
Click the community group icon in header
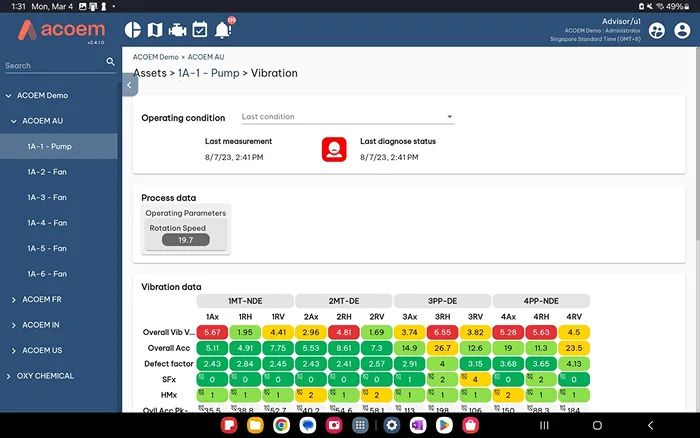point(657,30)
